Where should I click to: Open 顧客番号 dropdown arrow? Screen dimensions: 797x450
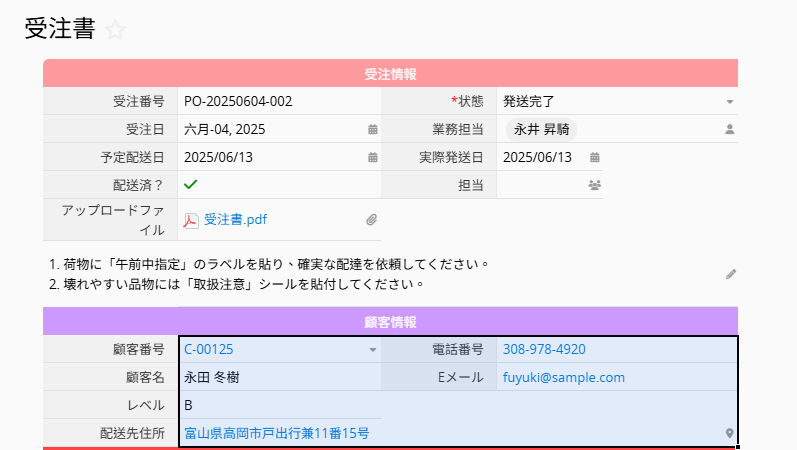point(373,350)
